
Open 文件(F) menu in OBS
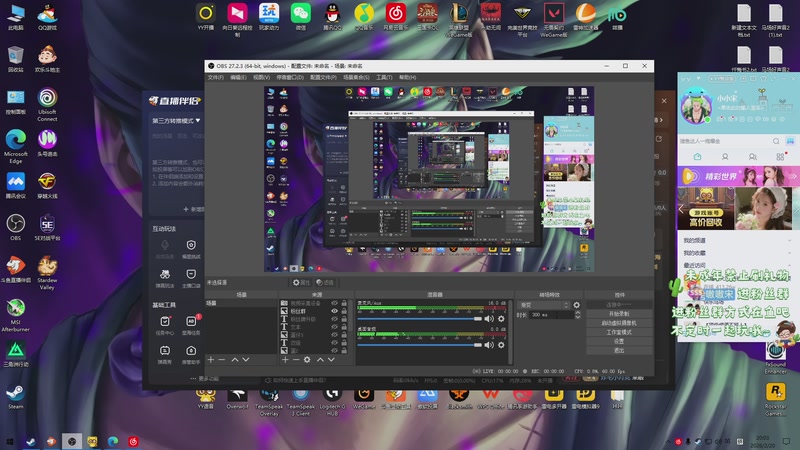point(215,78)
